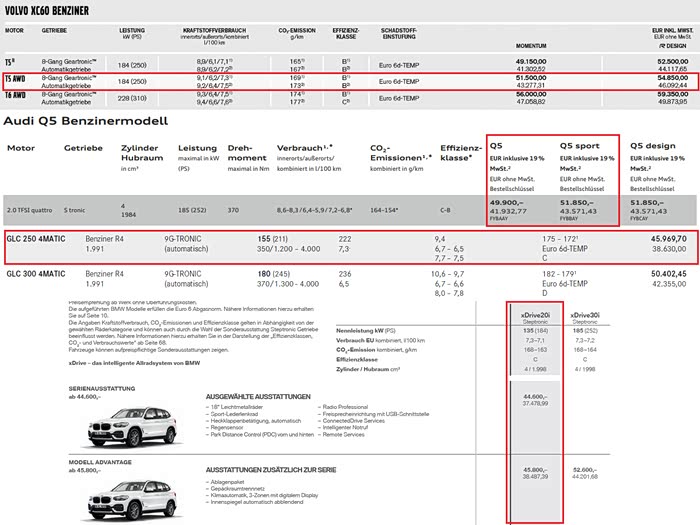Click the GLC 250 4MATIC model name
700x525 pixels.
36,239
